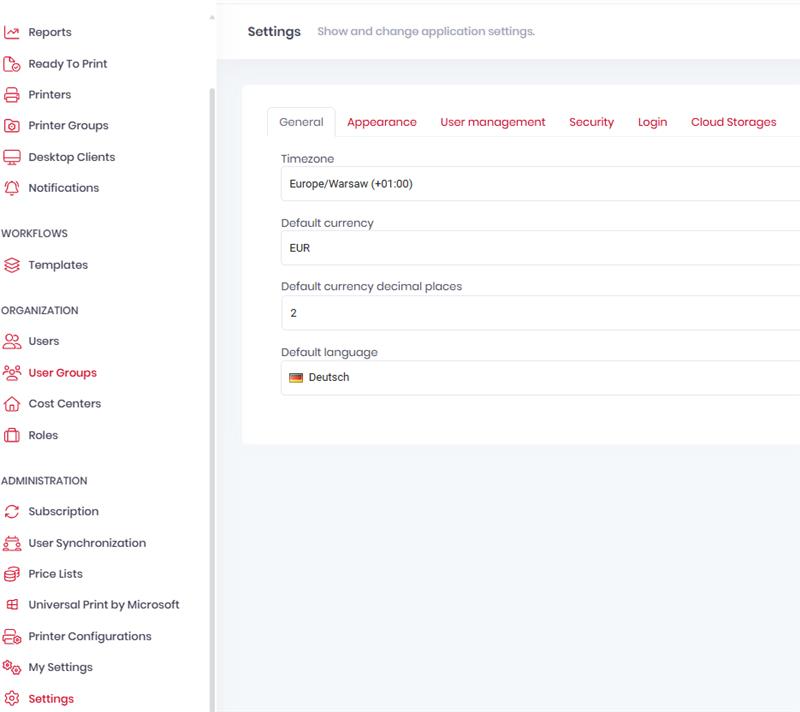Click the Printers icon
This screenshot has width=800, height=712.
[x=12, y=95]
